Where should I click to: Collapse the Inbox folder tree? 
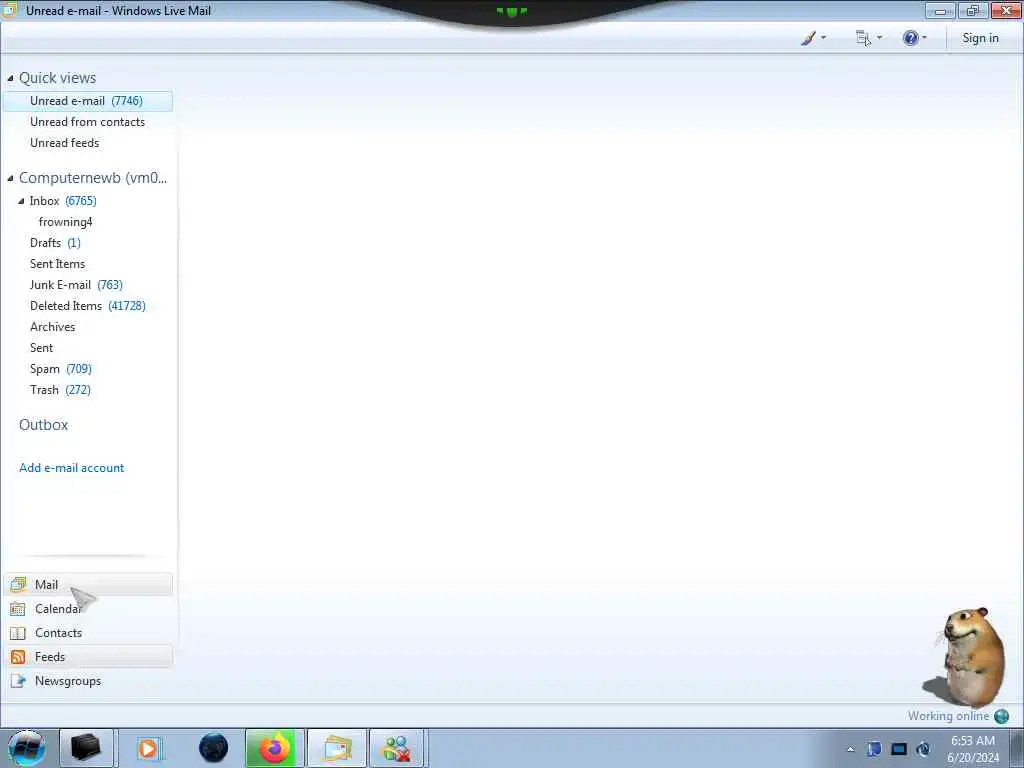[21, 201]
